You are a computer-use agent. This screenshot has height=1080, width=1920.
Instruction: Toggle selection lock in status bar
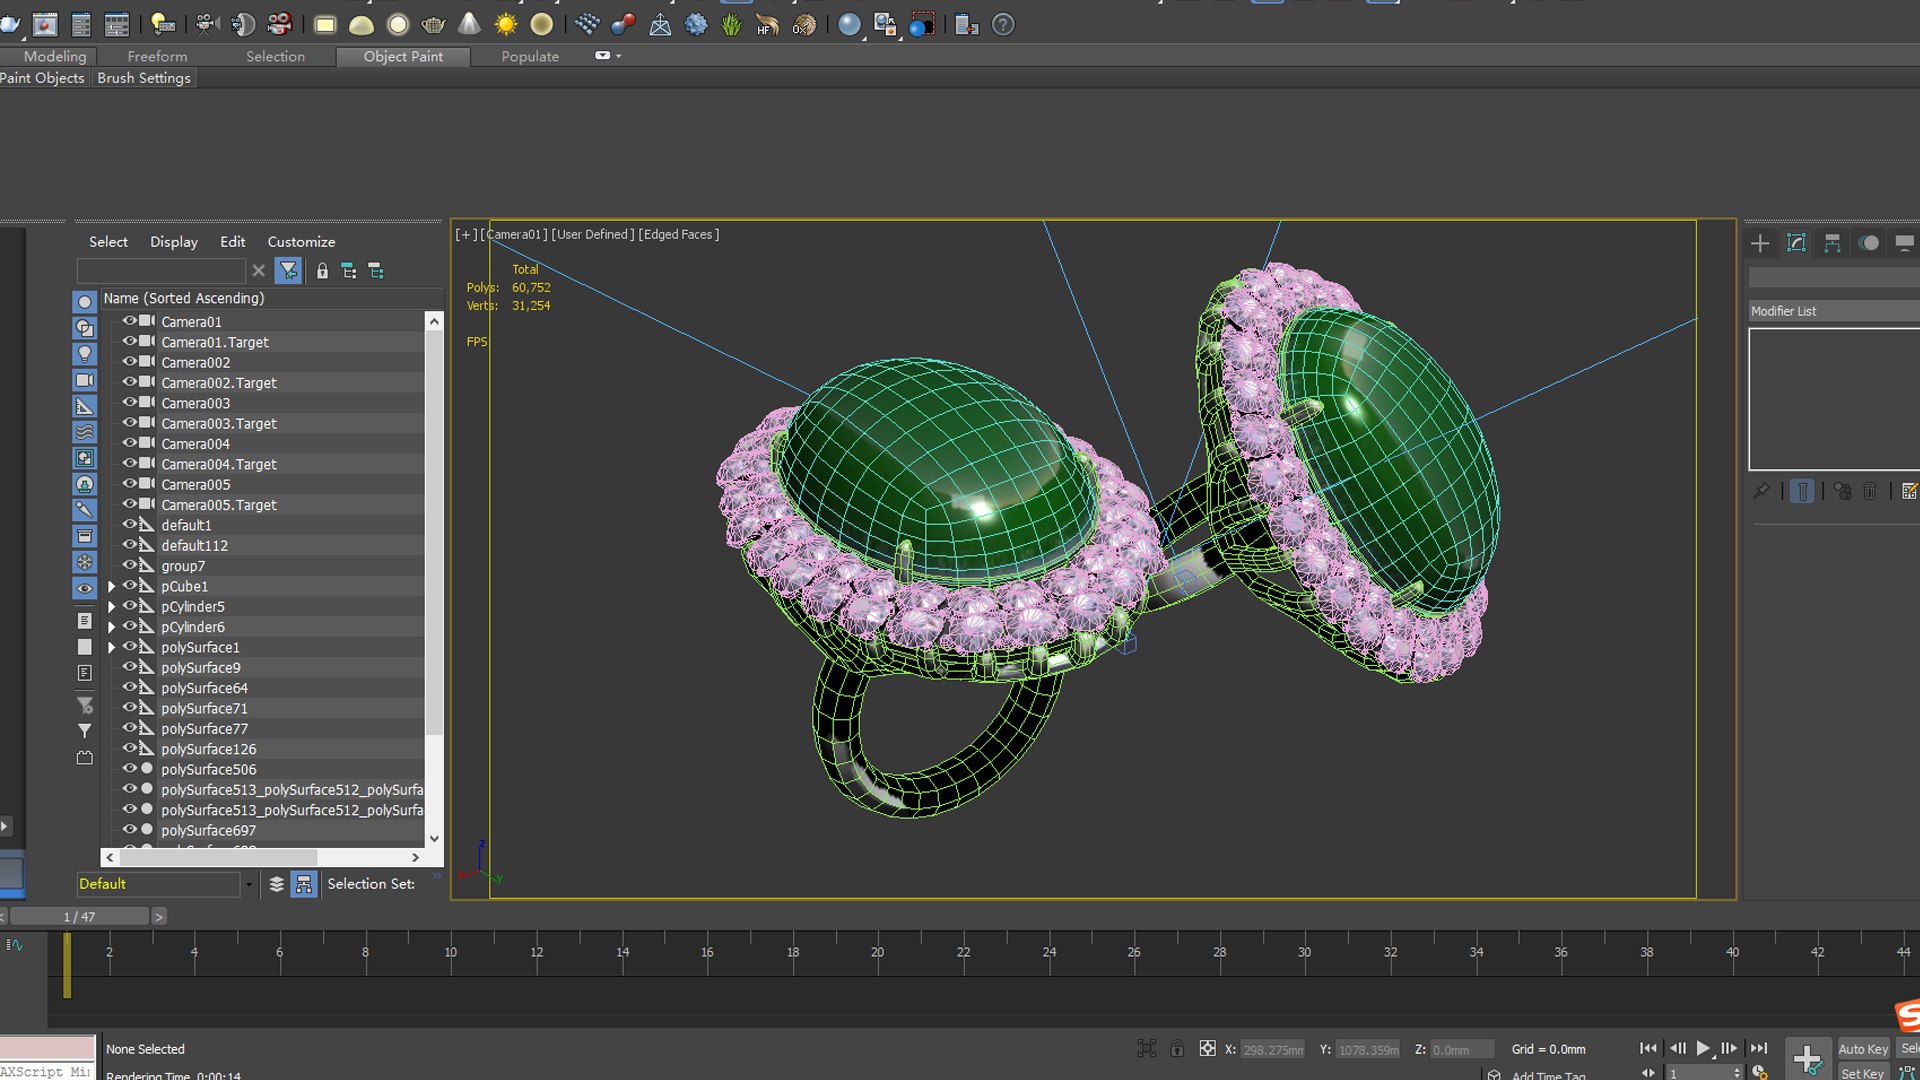click(x=1177, y=1048)
